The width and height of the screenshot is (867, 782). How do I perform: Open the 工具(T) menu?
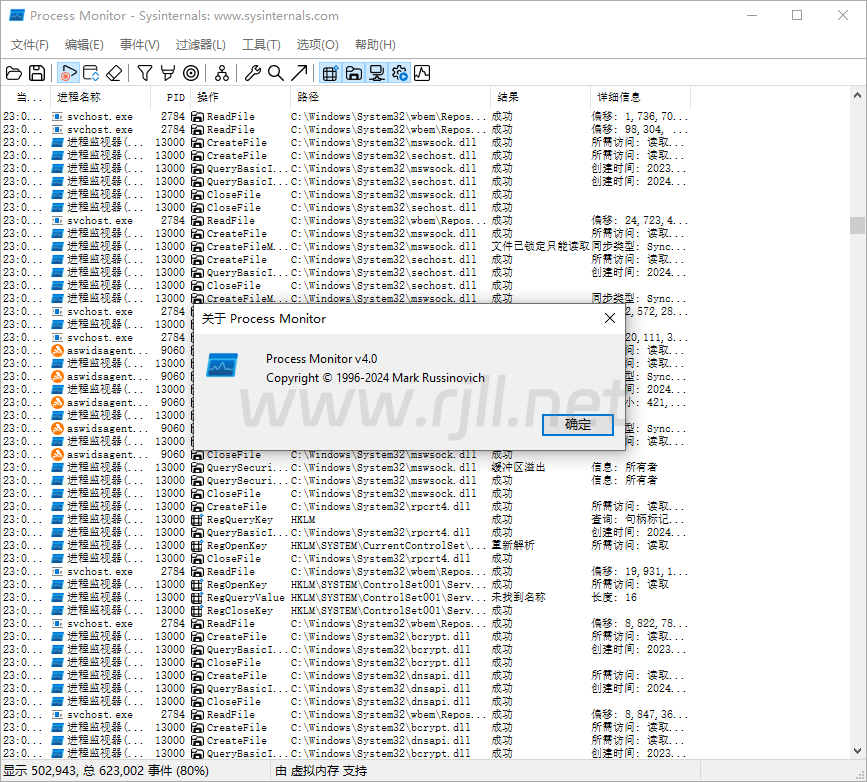261,45
